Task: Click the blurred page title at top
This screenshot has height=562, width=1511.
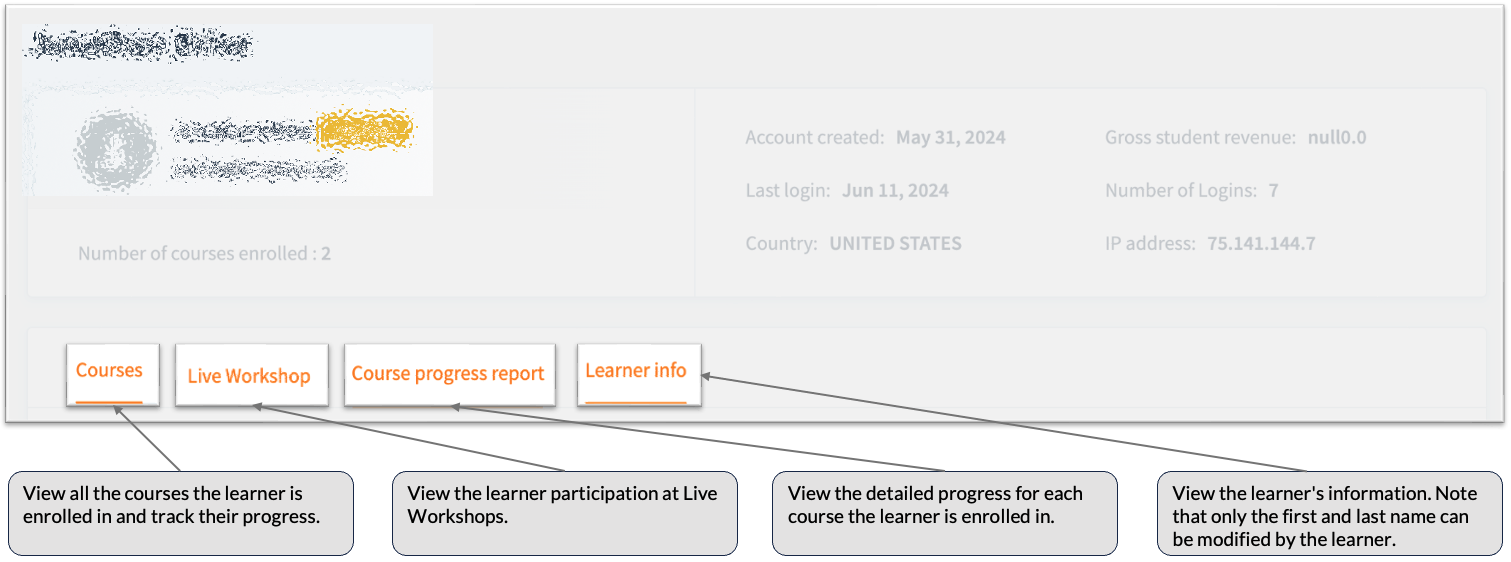Action: click(x=141, y=44)
